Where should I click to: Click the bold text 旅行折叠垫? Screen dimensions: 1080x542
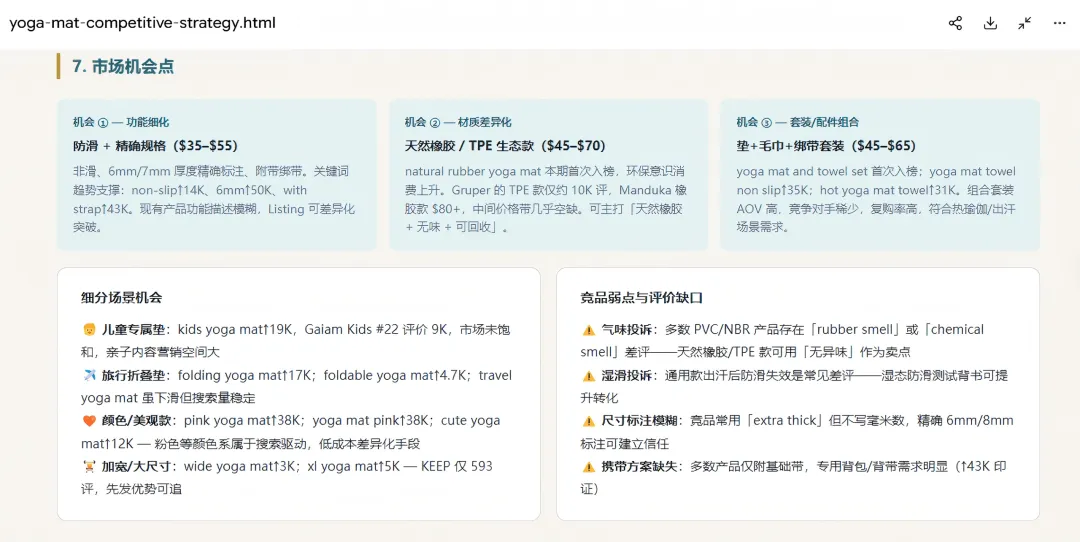[134, 375]
